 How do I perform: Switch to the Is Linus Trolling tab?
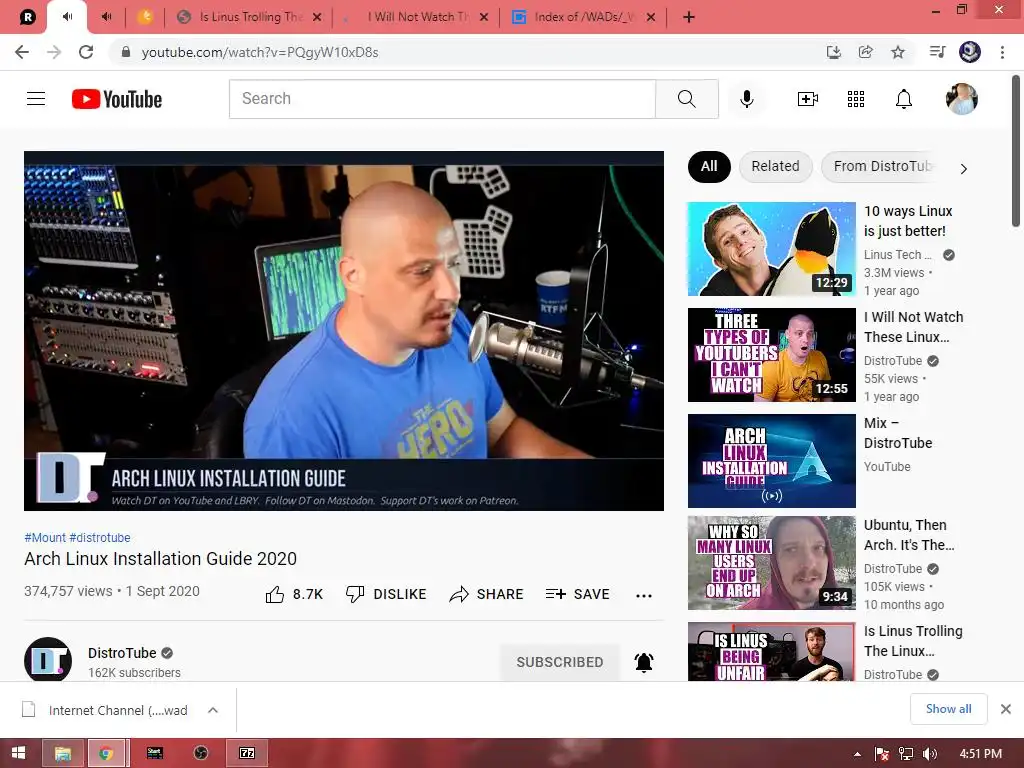250,17
